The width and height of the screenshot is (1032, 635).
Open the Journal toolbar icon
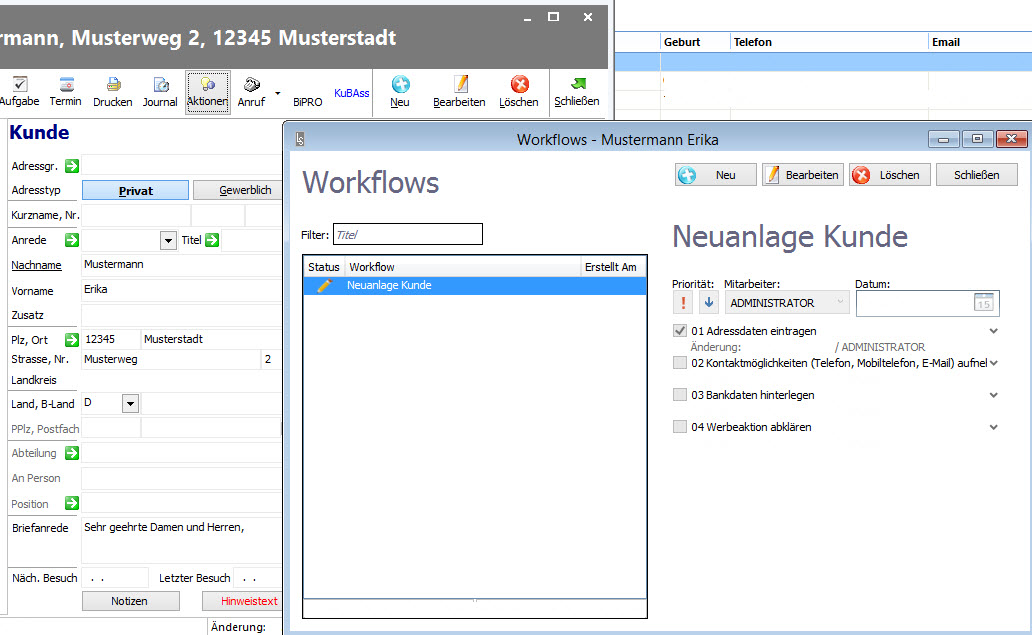pos(160,86)
